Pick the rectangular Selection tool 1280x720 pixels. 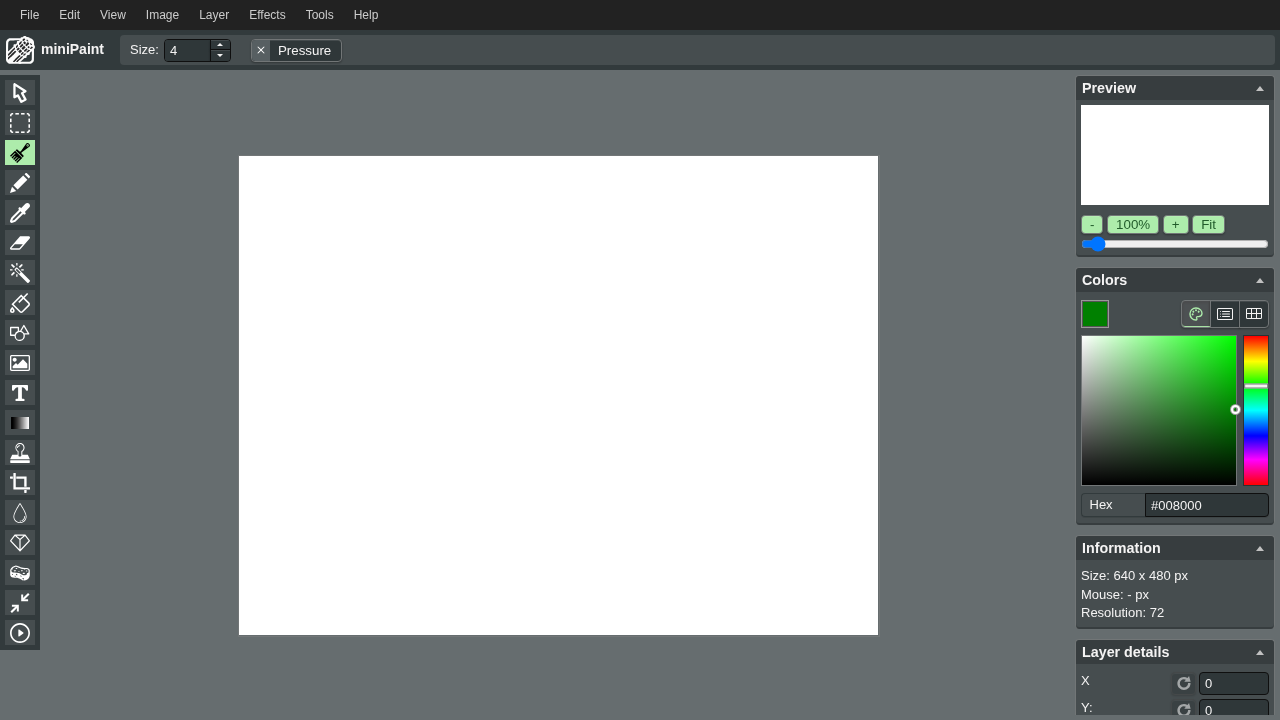(x=20, y=123)
